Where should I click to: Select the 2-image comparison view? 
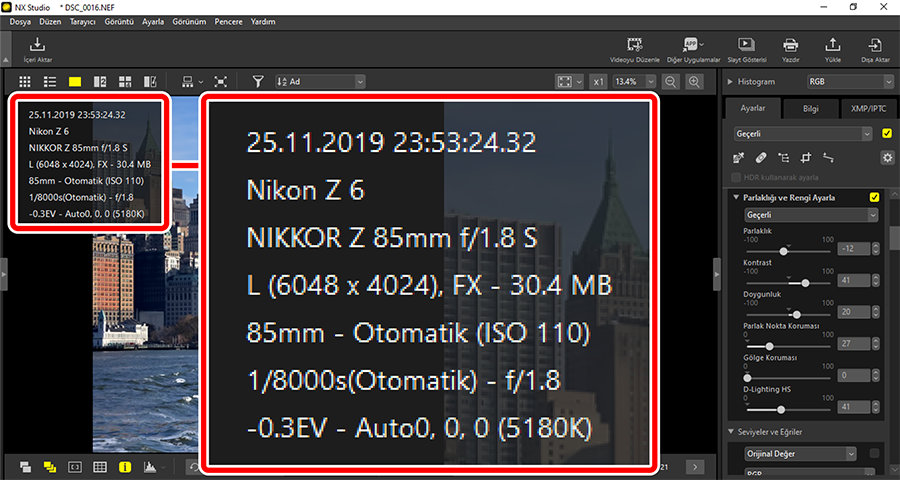(100, 82)
